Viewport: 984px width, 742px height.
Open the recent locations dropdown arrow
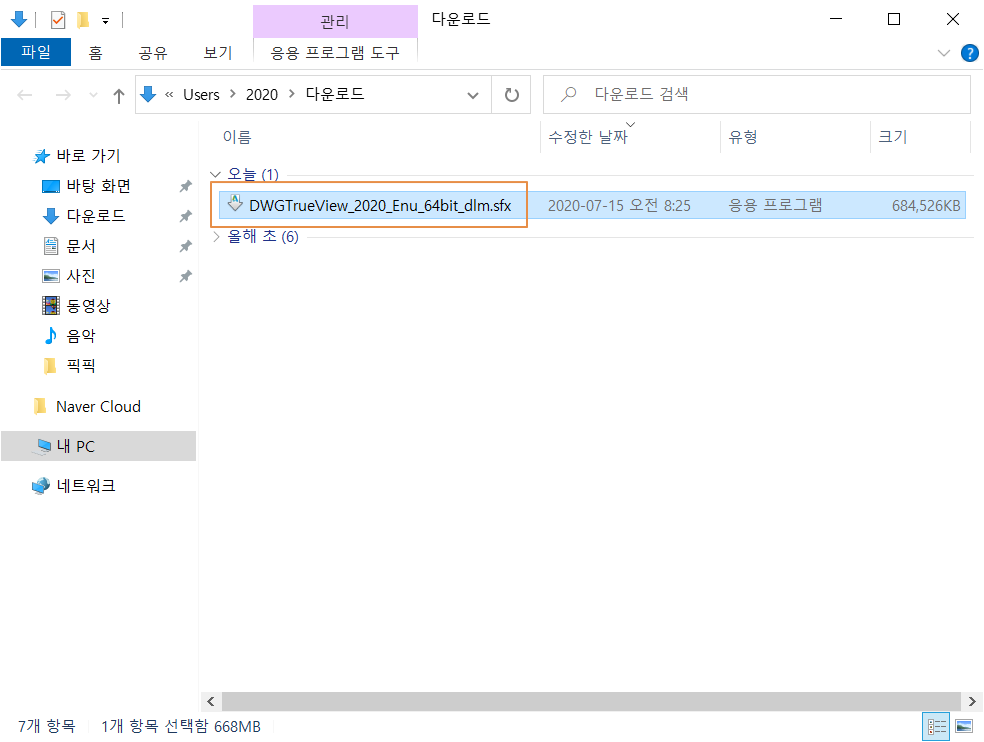pos(94,95)
